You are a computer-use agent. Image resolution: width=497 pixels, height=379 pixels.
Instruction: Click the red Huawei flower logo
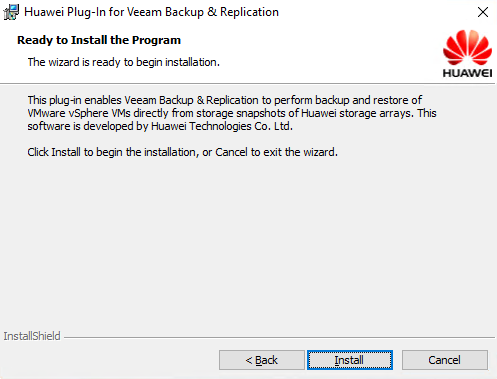(467, 47)
